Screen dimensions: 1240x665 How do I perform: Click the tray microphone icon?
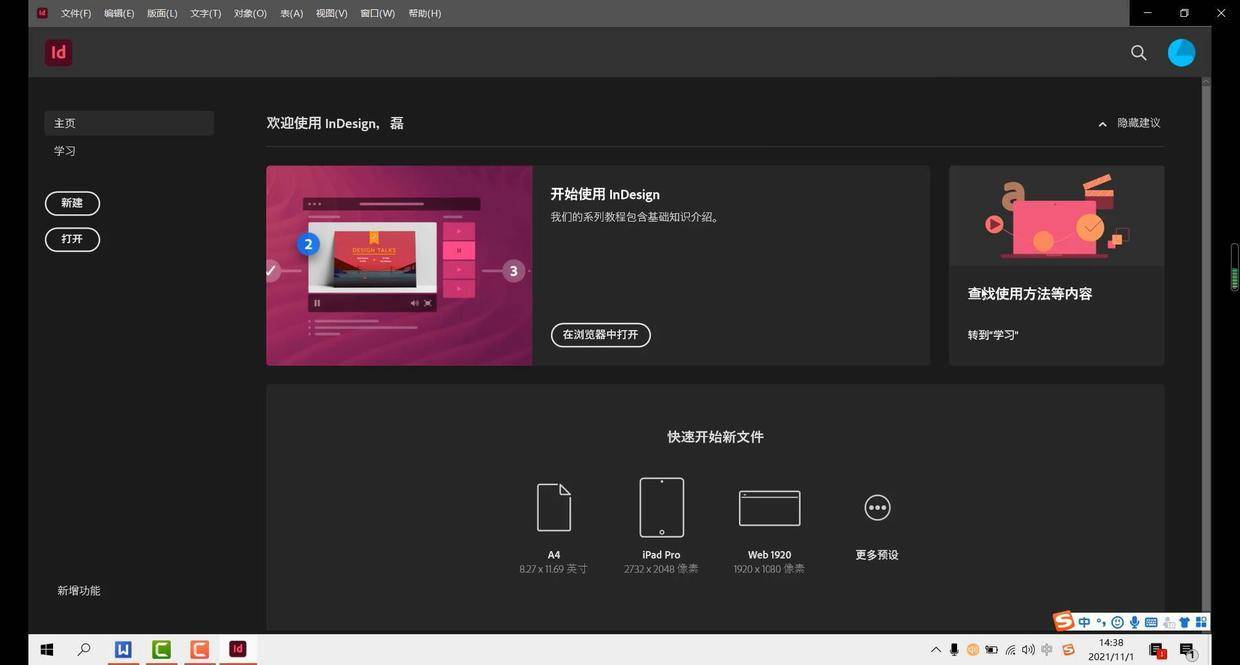pos(954,650)
